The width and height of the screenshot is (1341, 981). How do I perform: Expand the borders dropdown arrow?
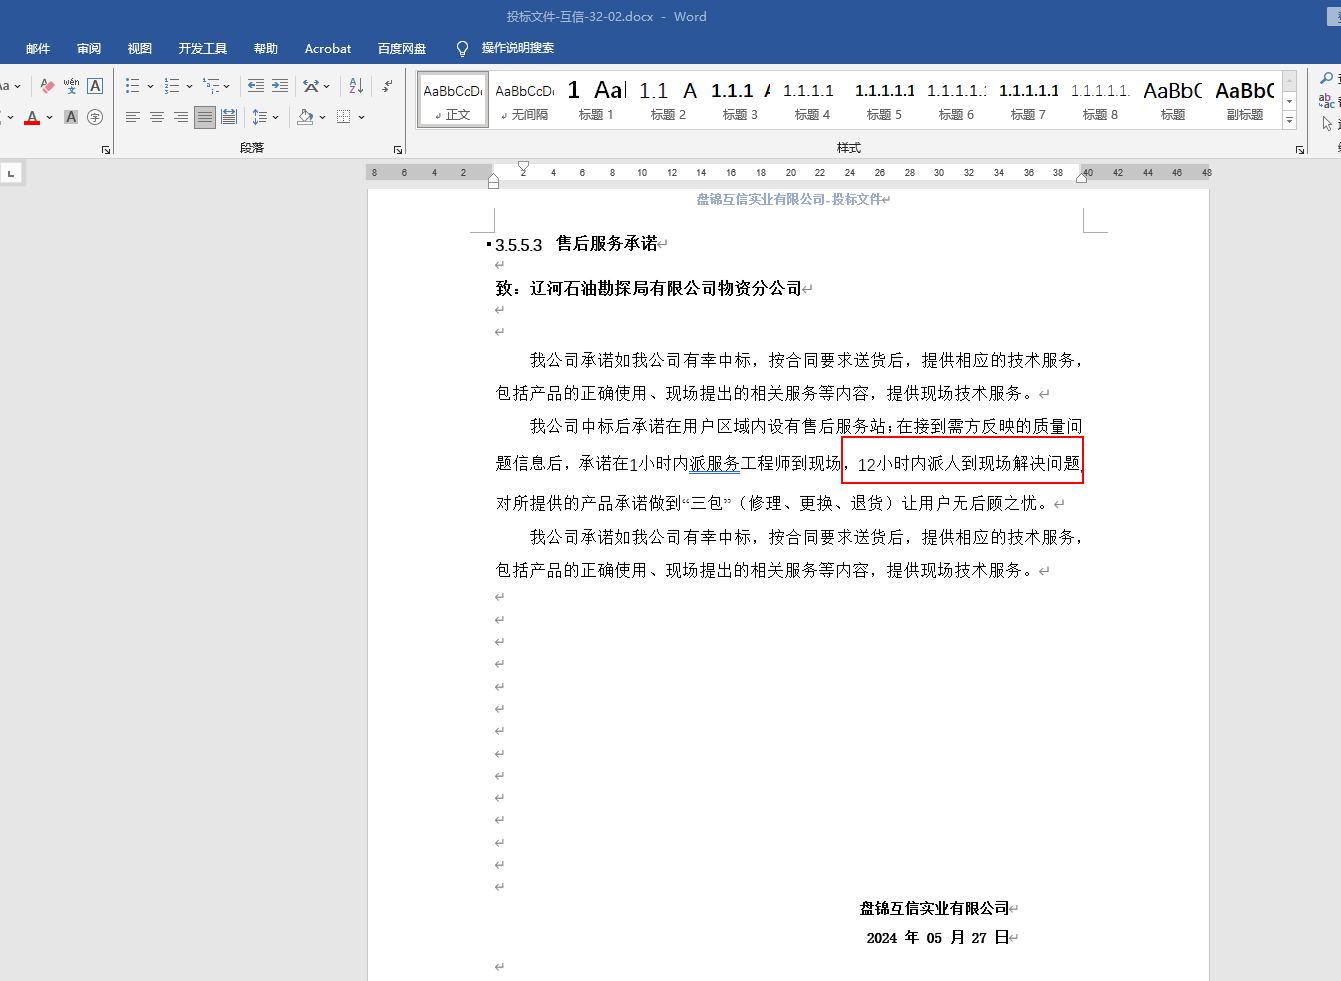(x=361, y=117)
